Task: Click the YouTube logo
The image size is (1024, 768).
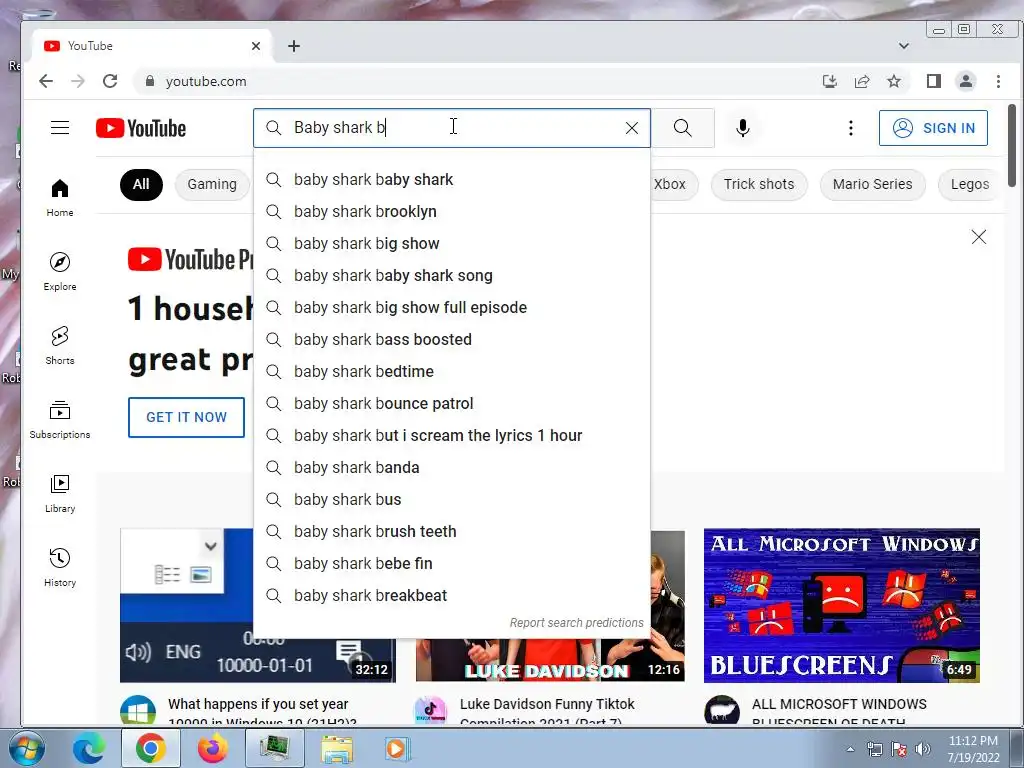Action: pyautogui.click(x=141, y=128)
